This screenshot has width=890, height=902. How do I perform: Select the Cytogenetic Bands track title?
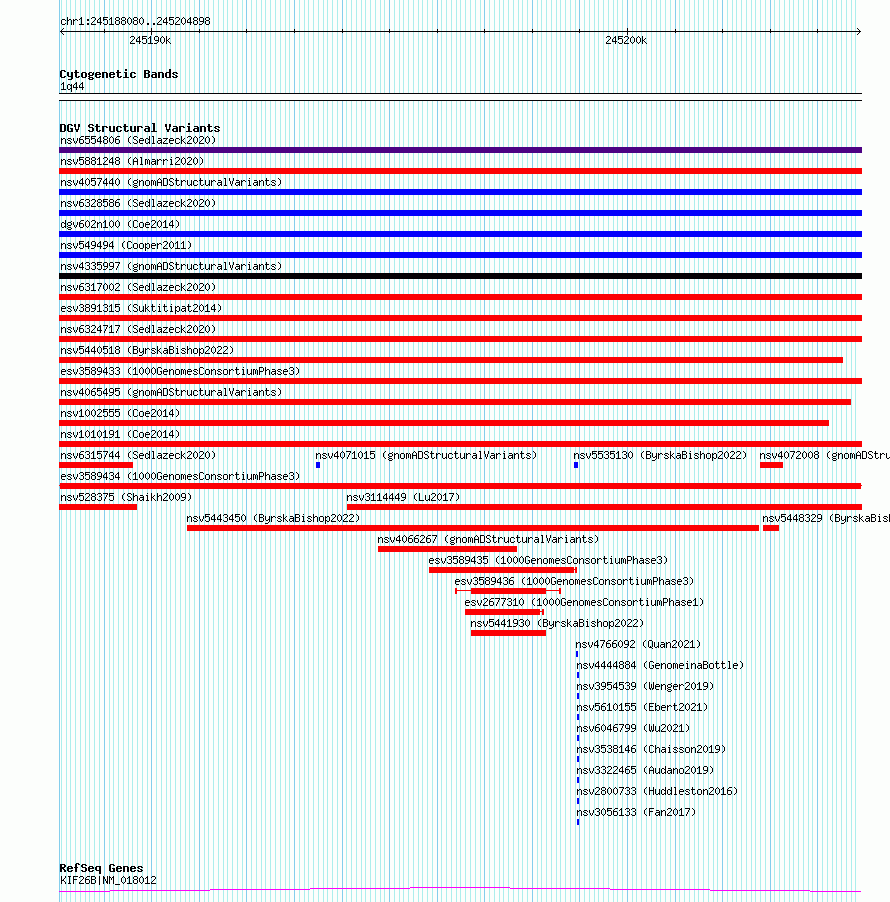(x=119, y=74)
